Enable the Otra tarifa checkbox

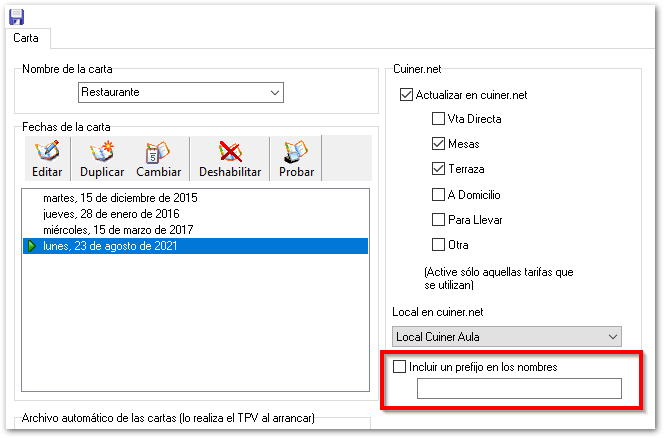click(x=438, y=245)
